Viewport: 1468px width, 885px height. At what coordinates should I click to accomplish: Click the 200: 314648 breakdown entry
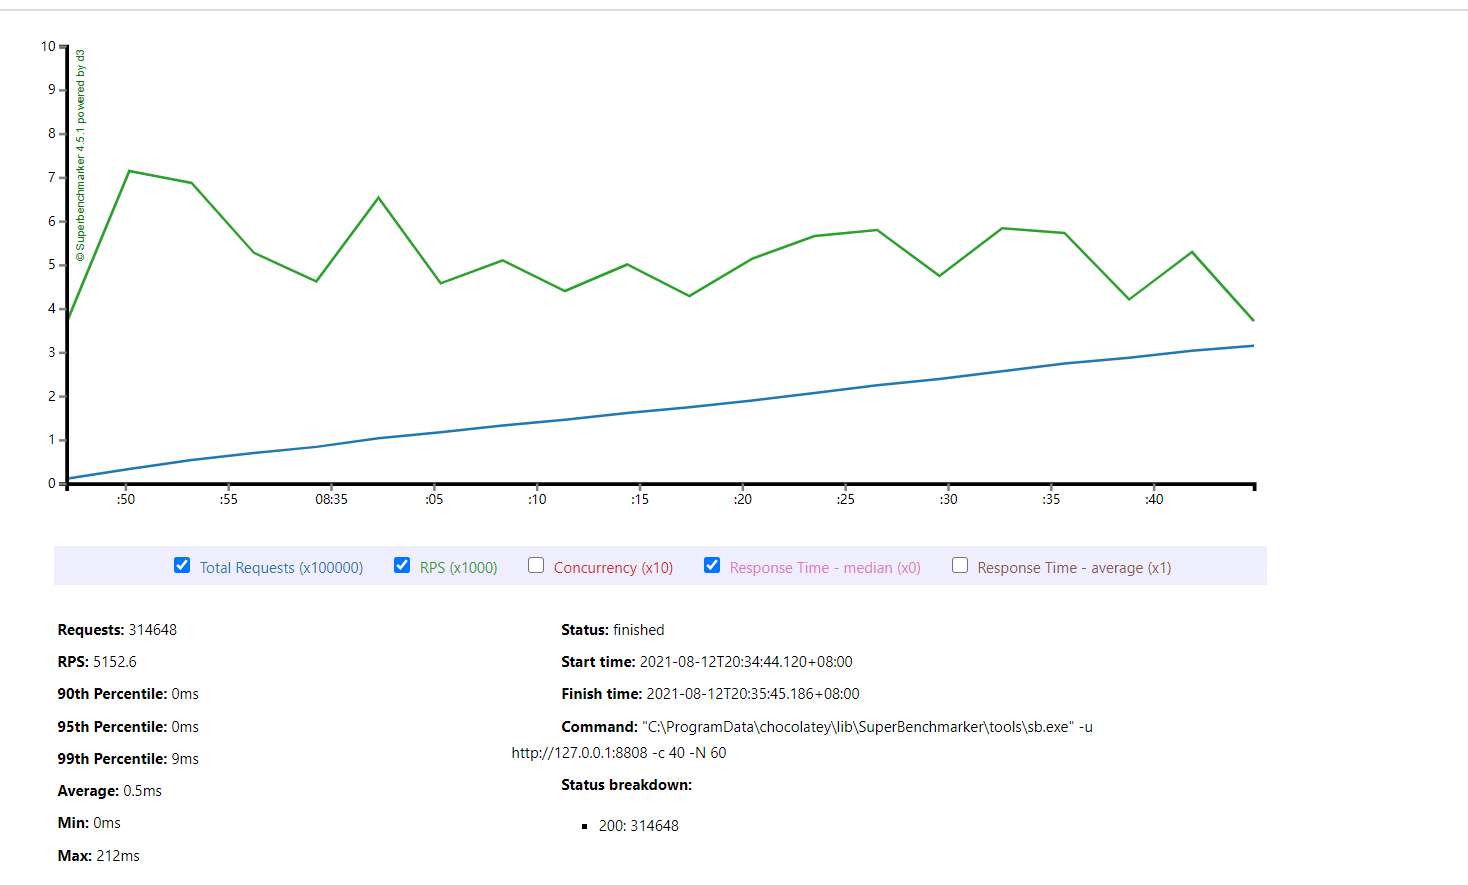[x=639, y=826]
